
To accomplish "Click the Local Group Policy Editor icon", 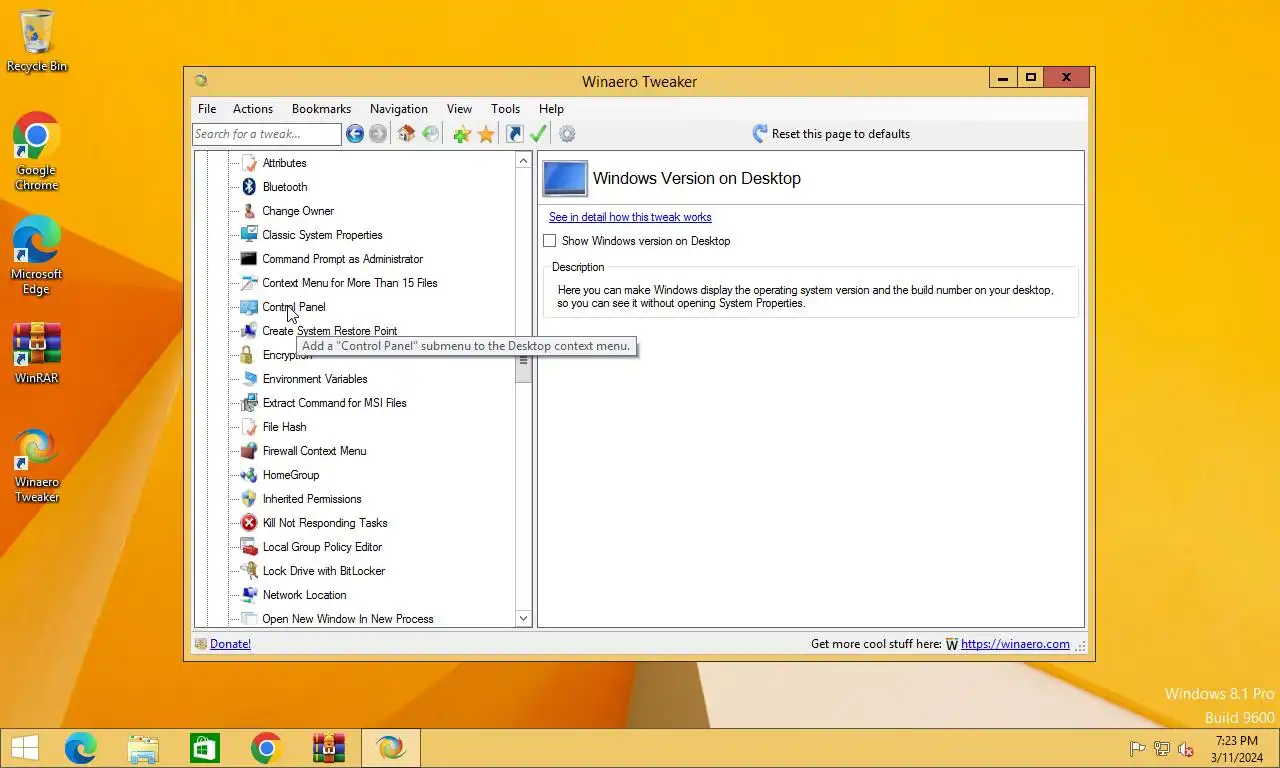I will tap(249, 547).
